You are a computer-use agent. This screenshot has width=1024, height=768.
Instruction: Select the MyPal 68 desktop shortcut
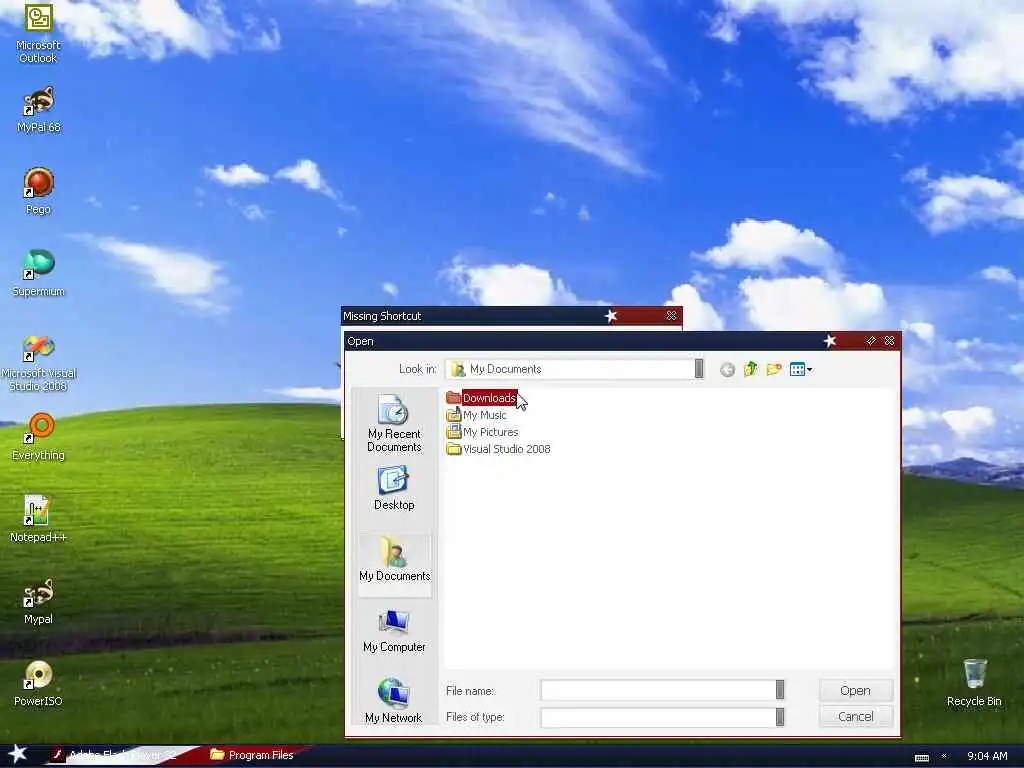click(x=39, y=110)
